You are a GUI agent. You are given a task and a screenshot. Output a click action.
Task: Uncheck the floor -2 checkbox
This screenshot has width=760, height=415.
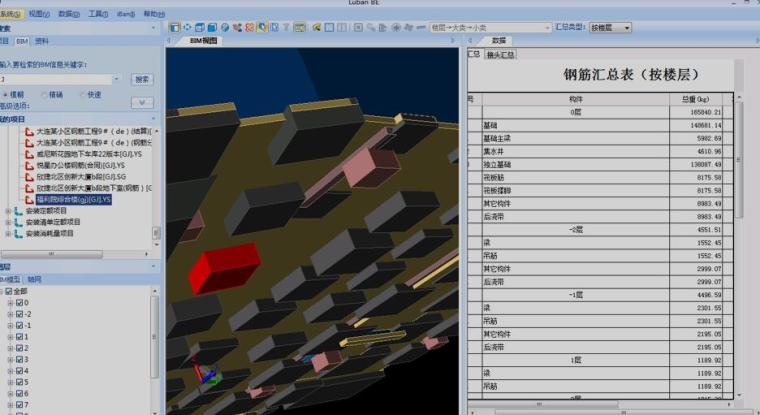pyautogui.click(x=19, y=313)
